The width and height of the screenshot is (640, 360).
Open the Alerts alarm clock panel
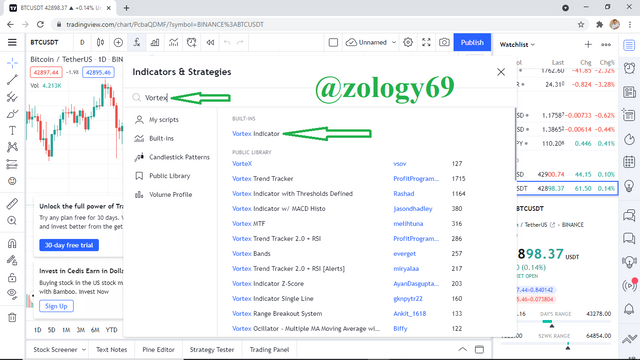pyautogui.click(x=629, y=68)
